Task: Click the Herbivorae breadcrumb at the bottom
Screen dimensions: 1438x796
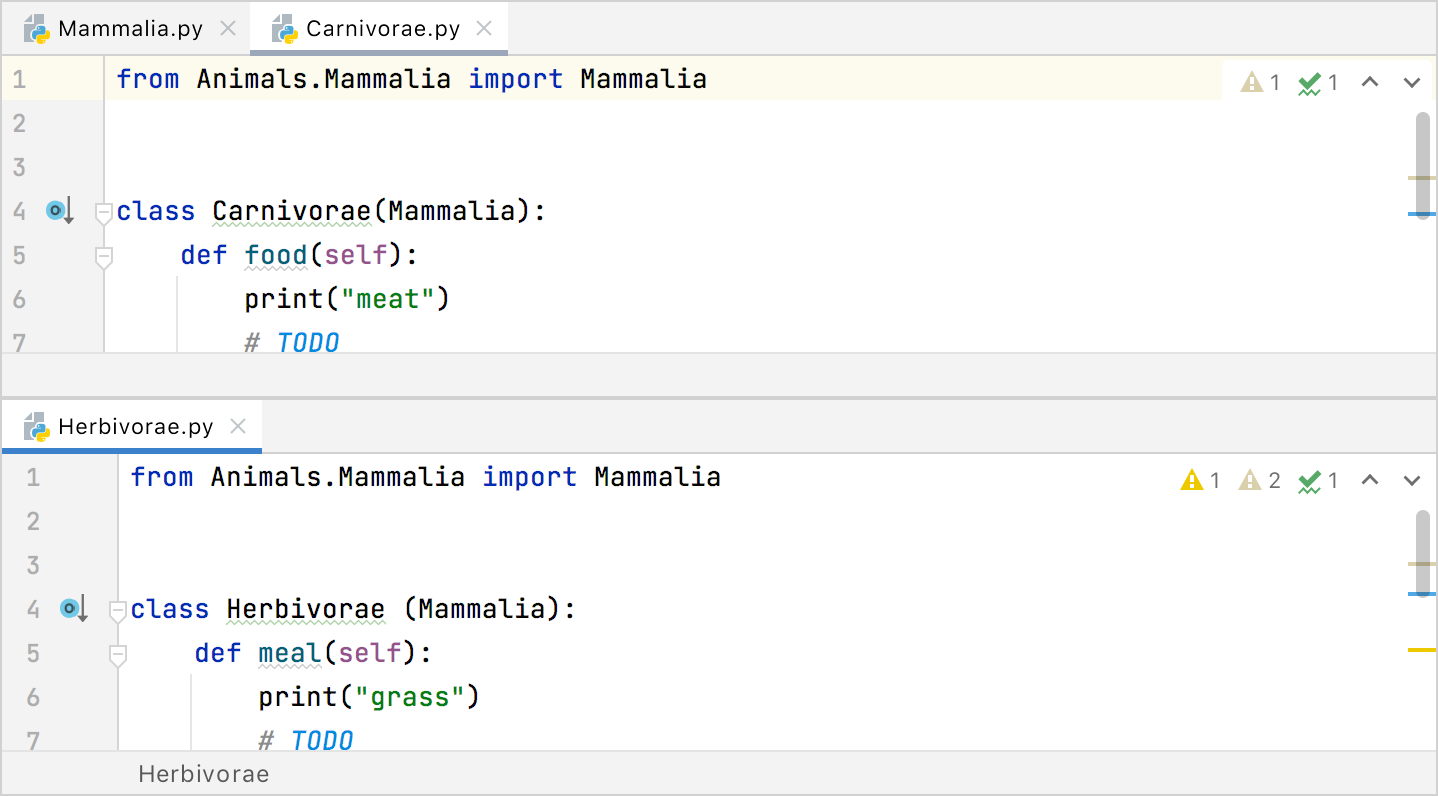Action: click(x=203, y=774)
